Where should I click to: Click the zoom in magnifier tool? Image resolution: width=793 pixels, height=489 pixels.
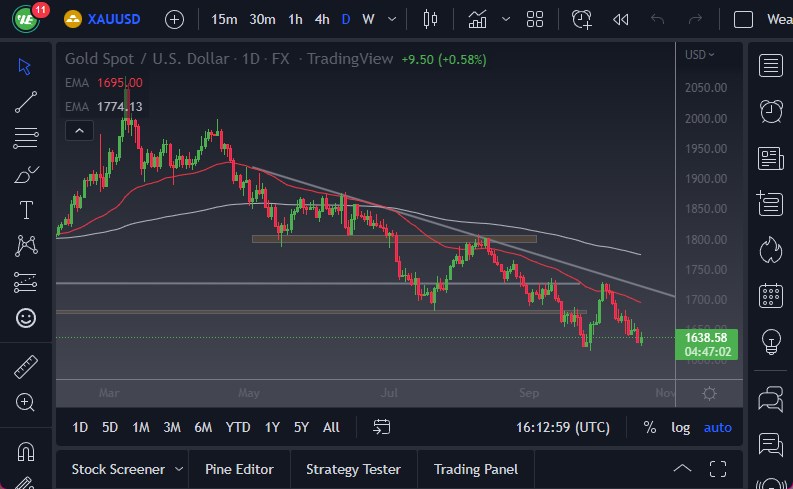(26, 402)
